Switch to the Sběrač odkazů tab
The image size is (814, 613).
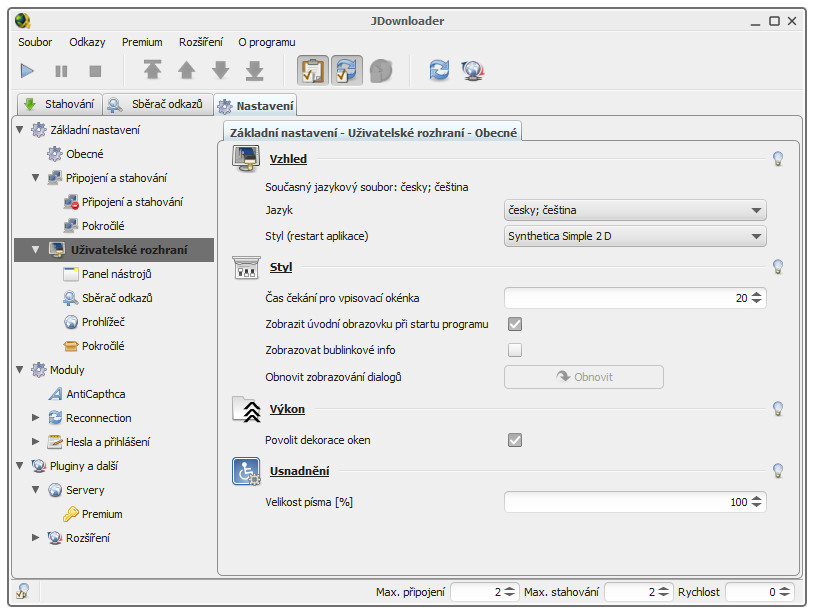[x=157, y=104]
